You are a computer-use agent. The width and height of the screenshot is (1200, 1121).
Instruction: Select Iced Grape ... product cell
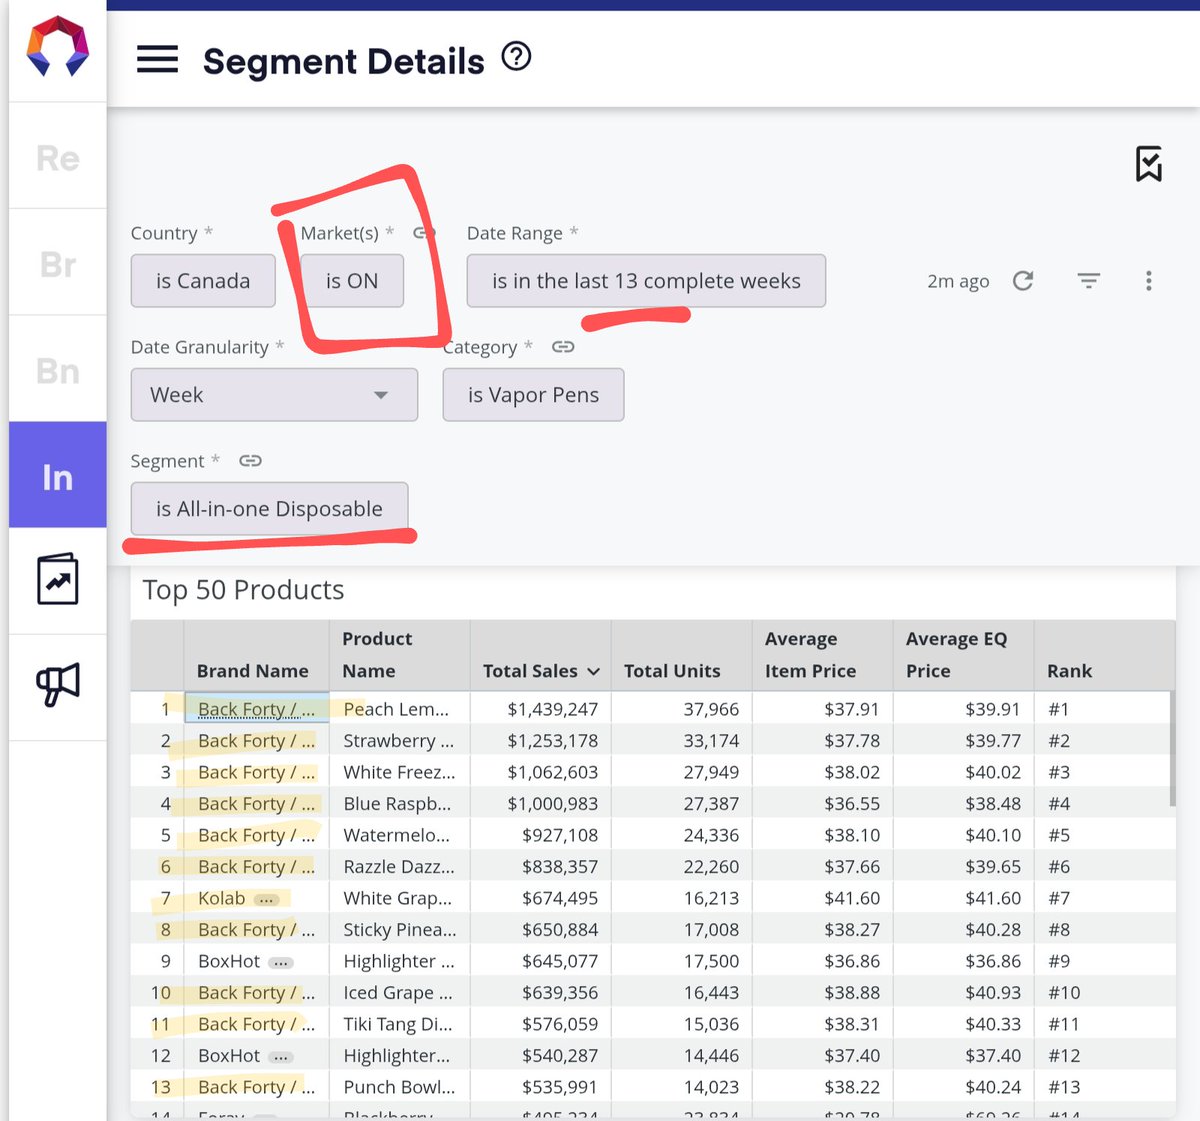pyautogui.click(x=399, y=993)
